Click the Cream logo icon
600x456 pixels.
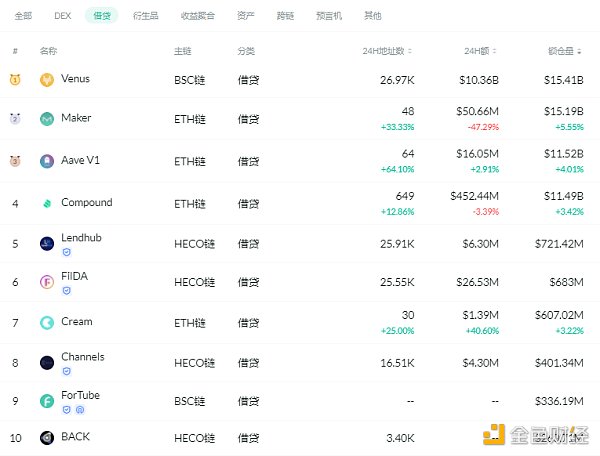tap(47, 322)
